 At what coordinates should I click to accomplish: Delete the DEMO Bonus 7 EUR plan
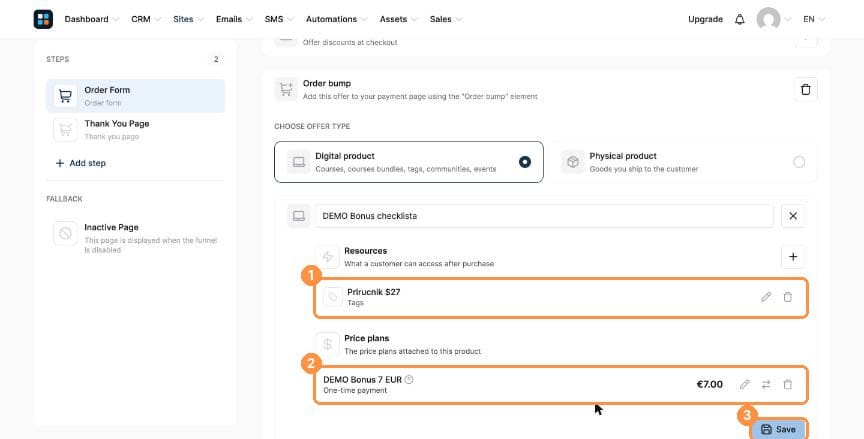(788, 384)
